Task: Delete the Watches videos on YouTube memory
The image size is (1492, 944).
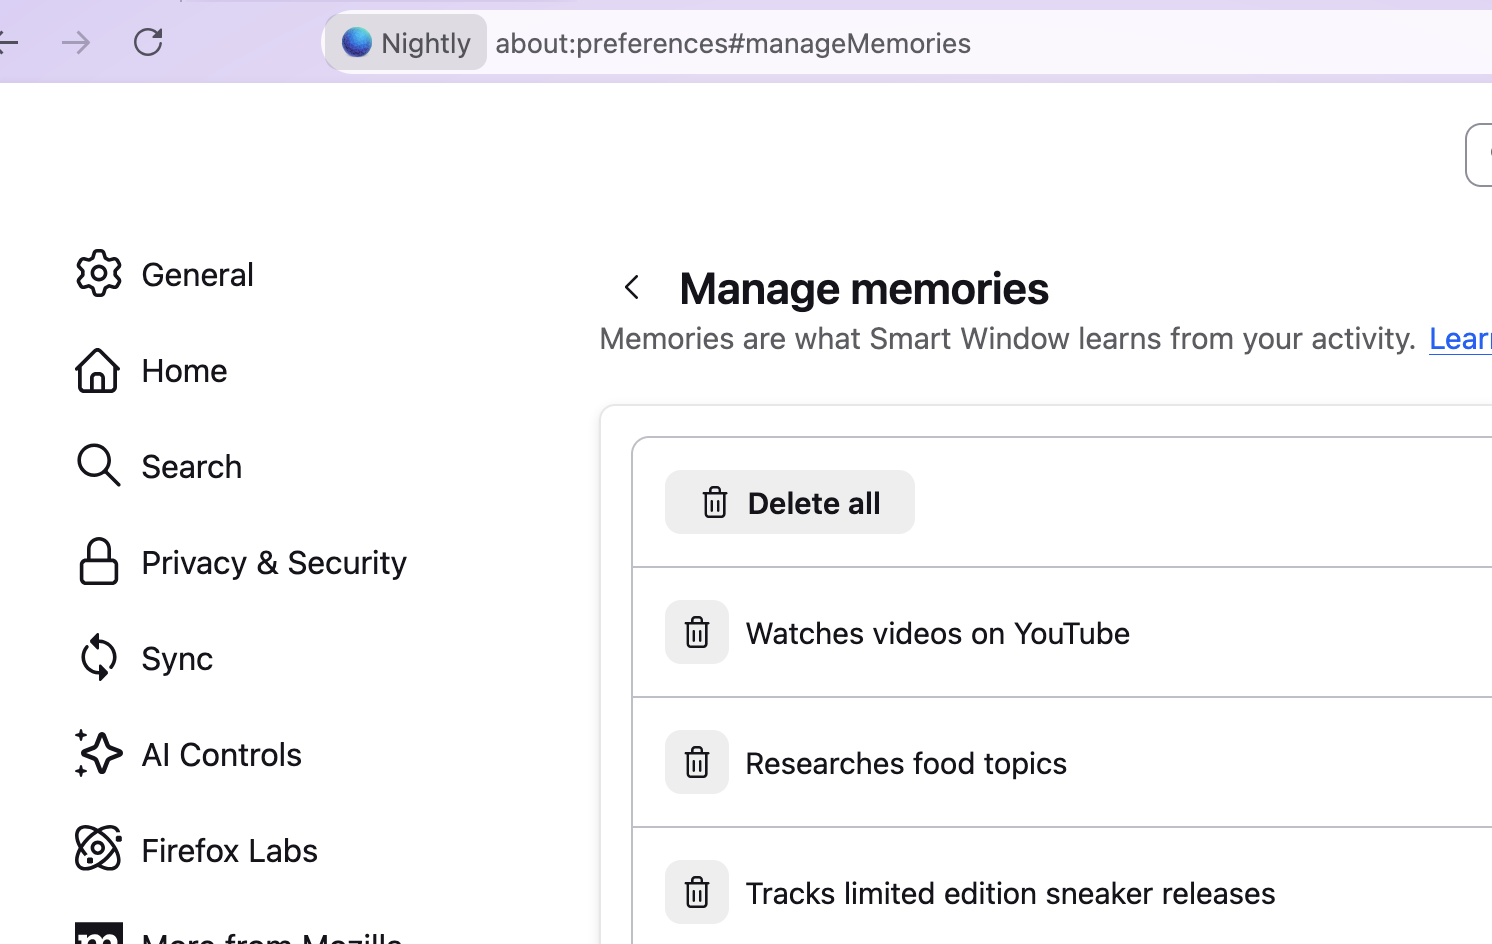Action: point(697,632)
